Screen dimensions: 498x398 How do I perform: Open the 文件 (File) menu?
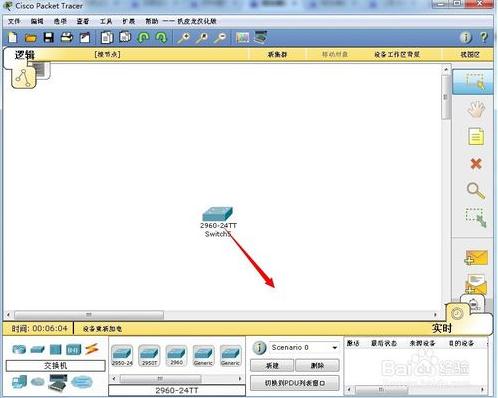click(14, 21)
